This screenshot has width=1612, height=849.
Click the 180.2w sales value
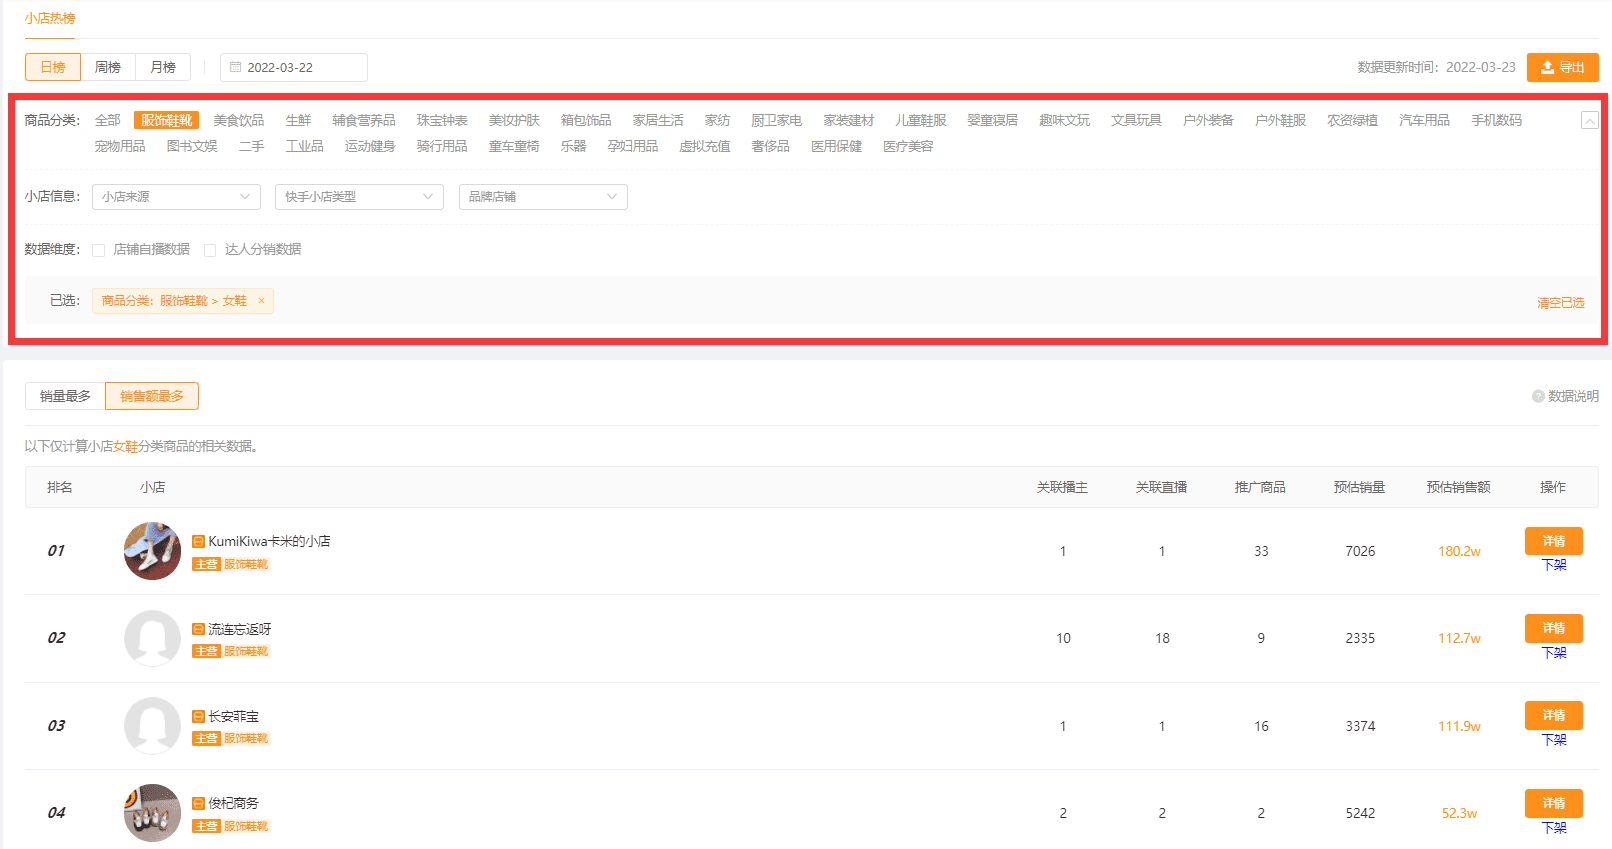click(x=1459, y=551)
